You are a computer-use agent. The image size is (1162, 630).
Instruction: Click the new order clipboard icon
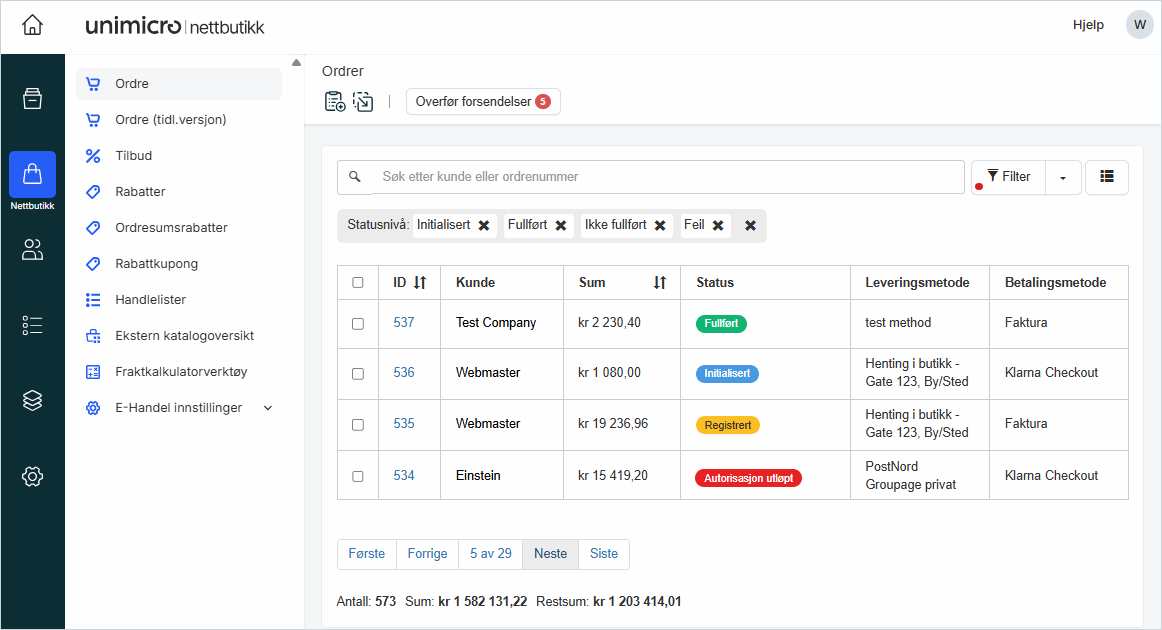click(x=335, y=101)
